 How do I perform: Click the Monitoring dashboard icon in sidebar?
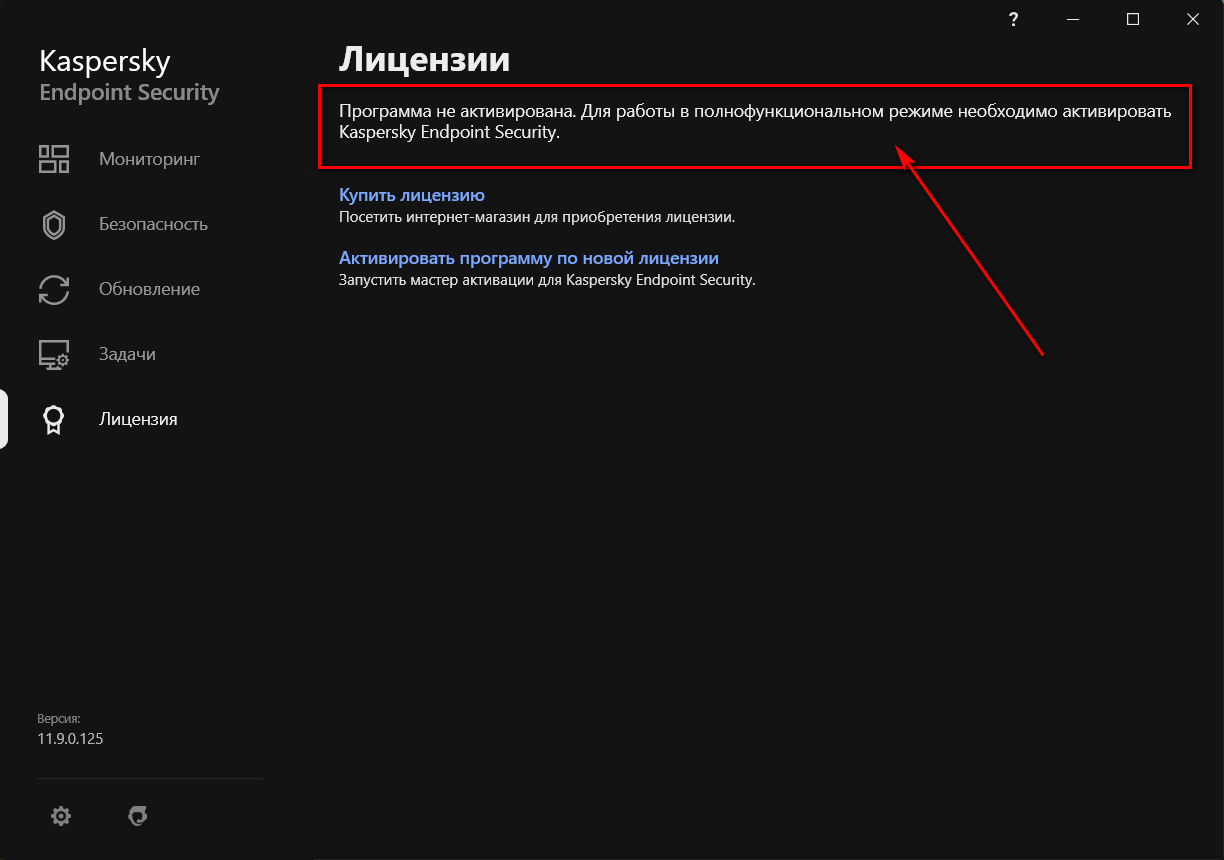(54, 159)
